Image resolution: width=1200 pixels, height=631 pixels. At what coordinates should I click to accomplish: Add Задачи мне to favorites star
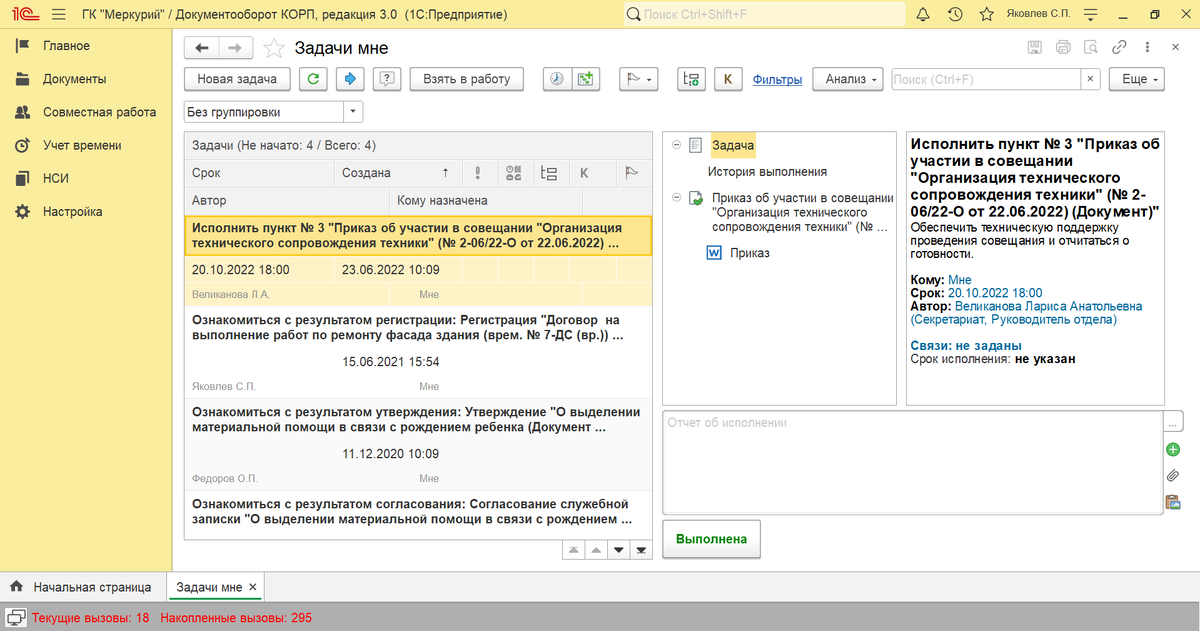(274, 48)
